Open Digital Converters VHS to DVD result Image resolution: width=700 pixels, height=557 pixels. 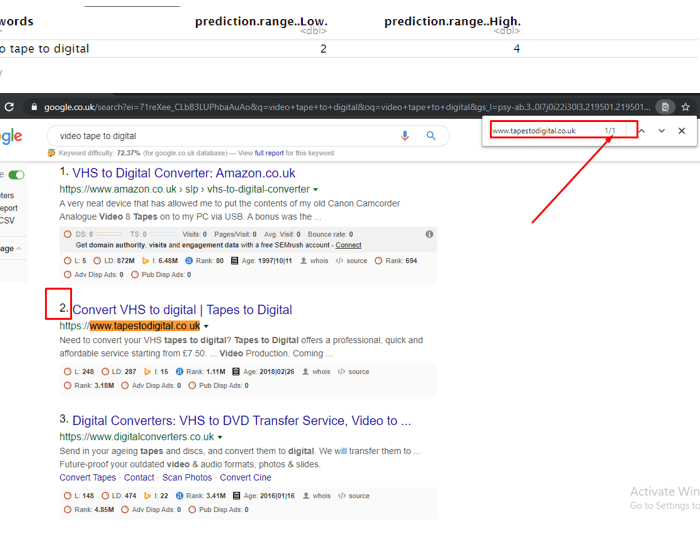pyautogui.click(x=242, y=420)
